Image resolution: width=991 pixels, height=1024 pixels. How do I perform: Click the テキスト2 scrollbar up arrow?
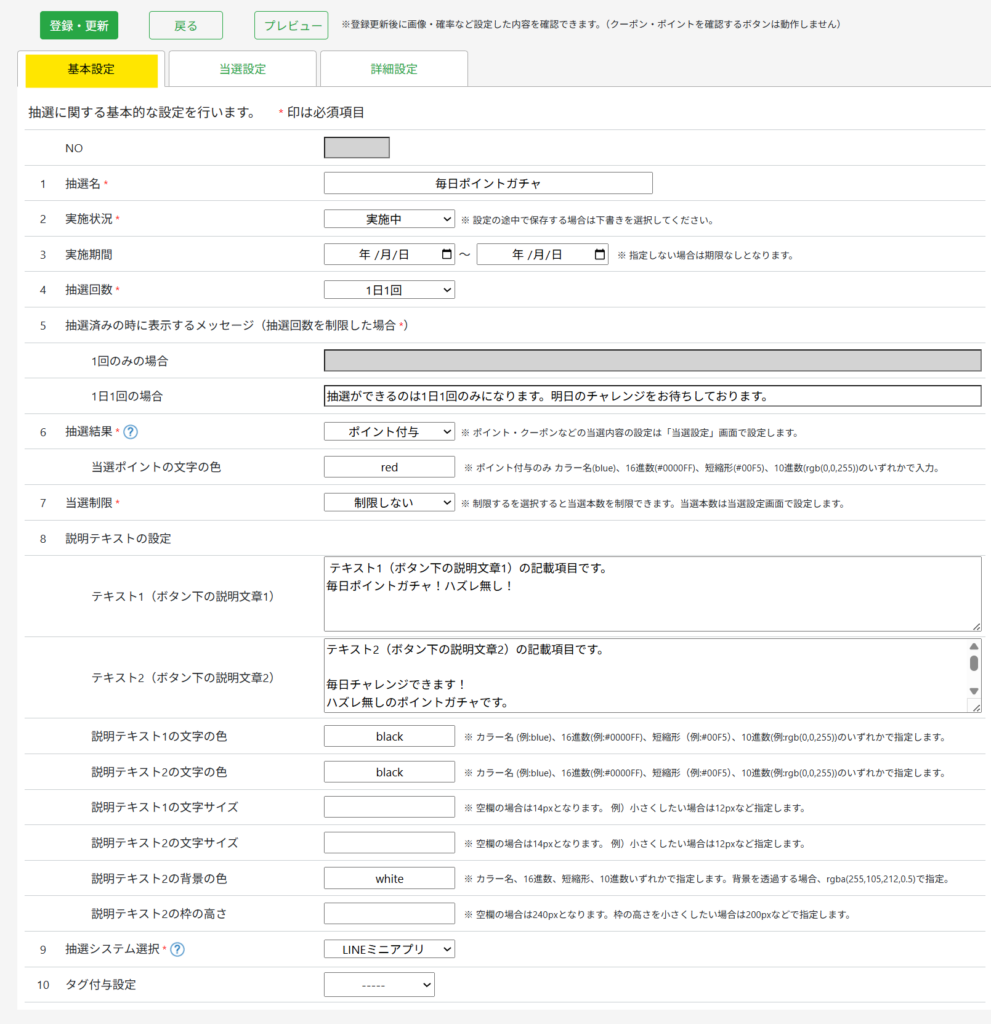(974, 646)
